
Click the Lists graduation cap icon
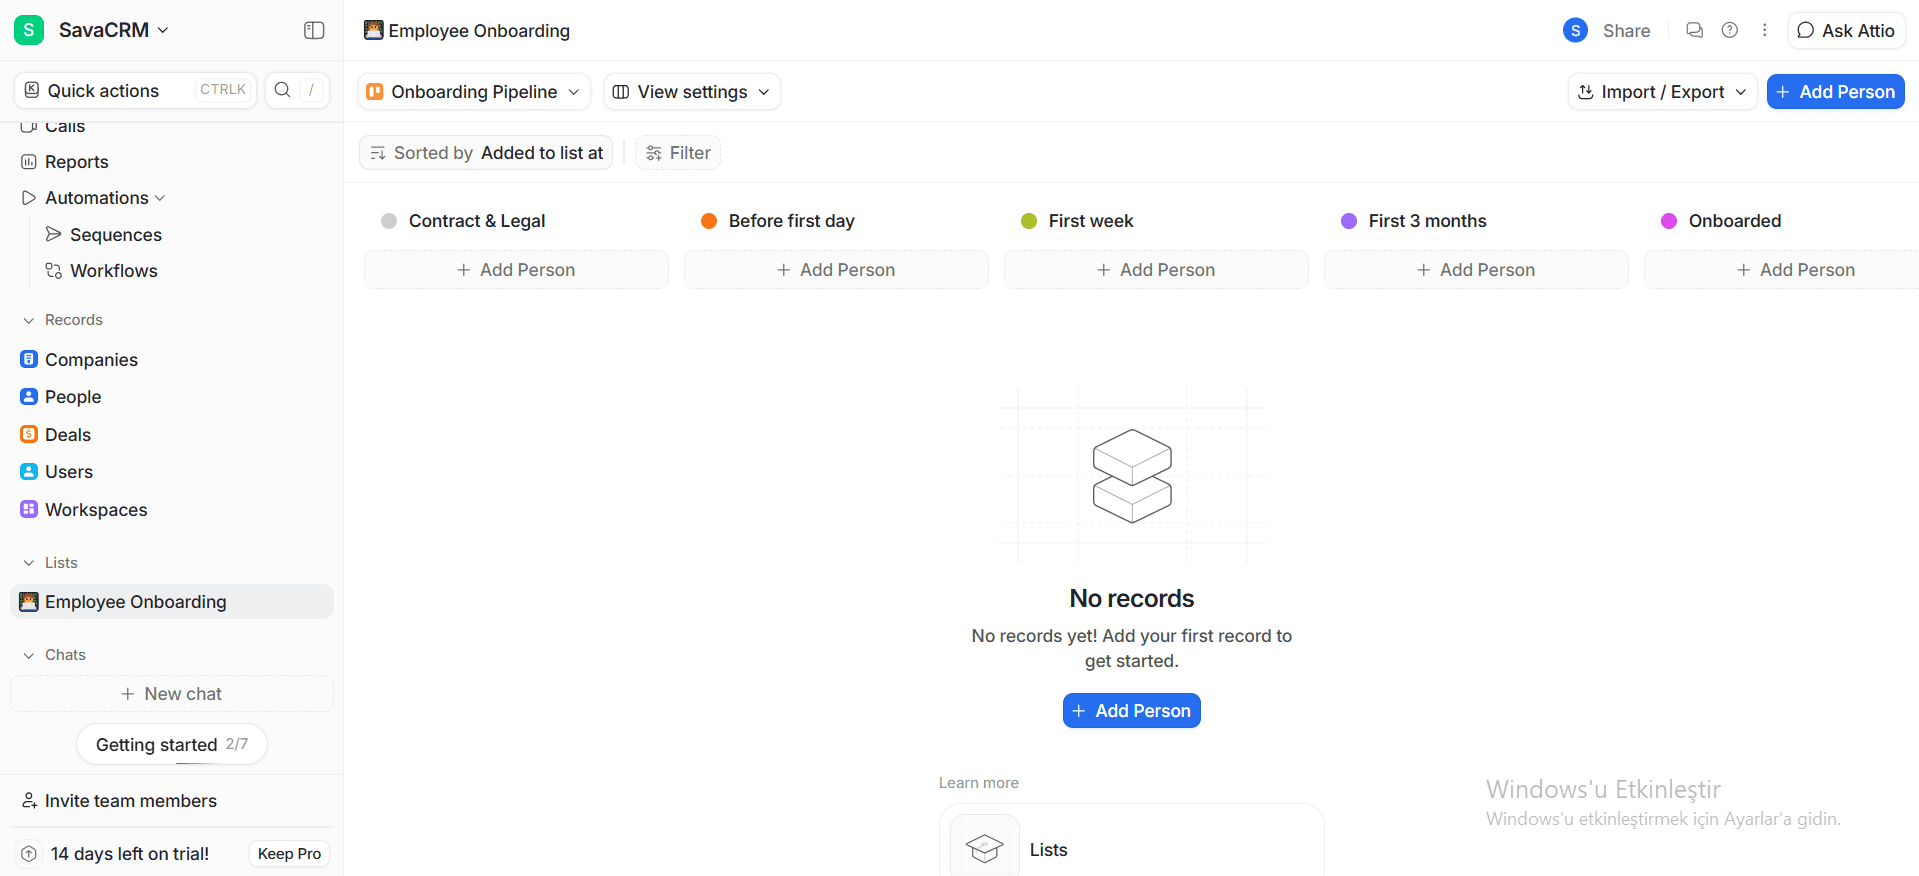(x=985, y=848)
